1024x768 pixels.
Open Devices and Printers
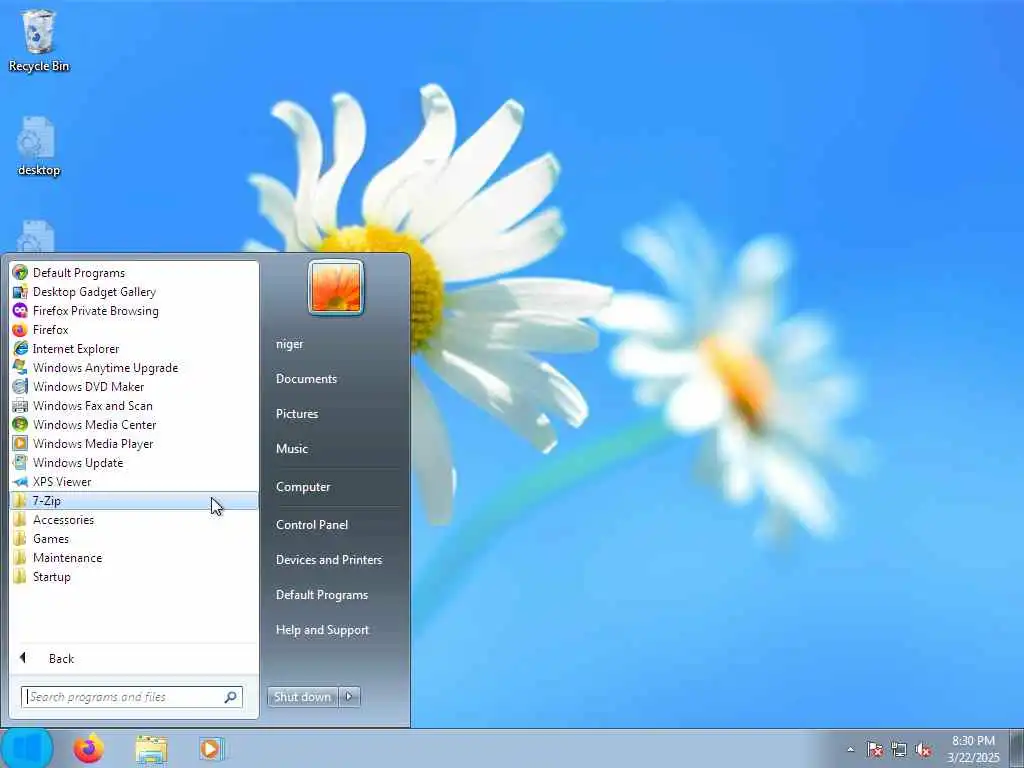point(329,560)
